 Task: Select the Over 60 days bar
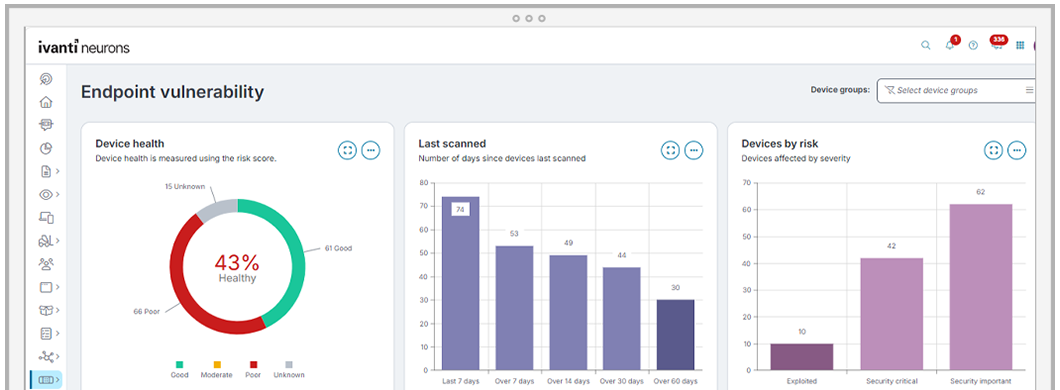pos(675,335)
